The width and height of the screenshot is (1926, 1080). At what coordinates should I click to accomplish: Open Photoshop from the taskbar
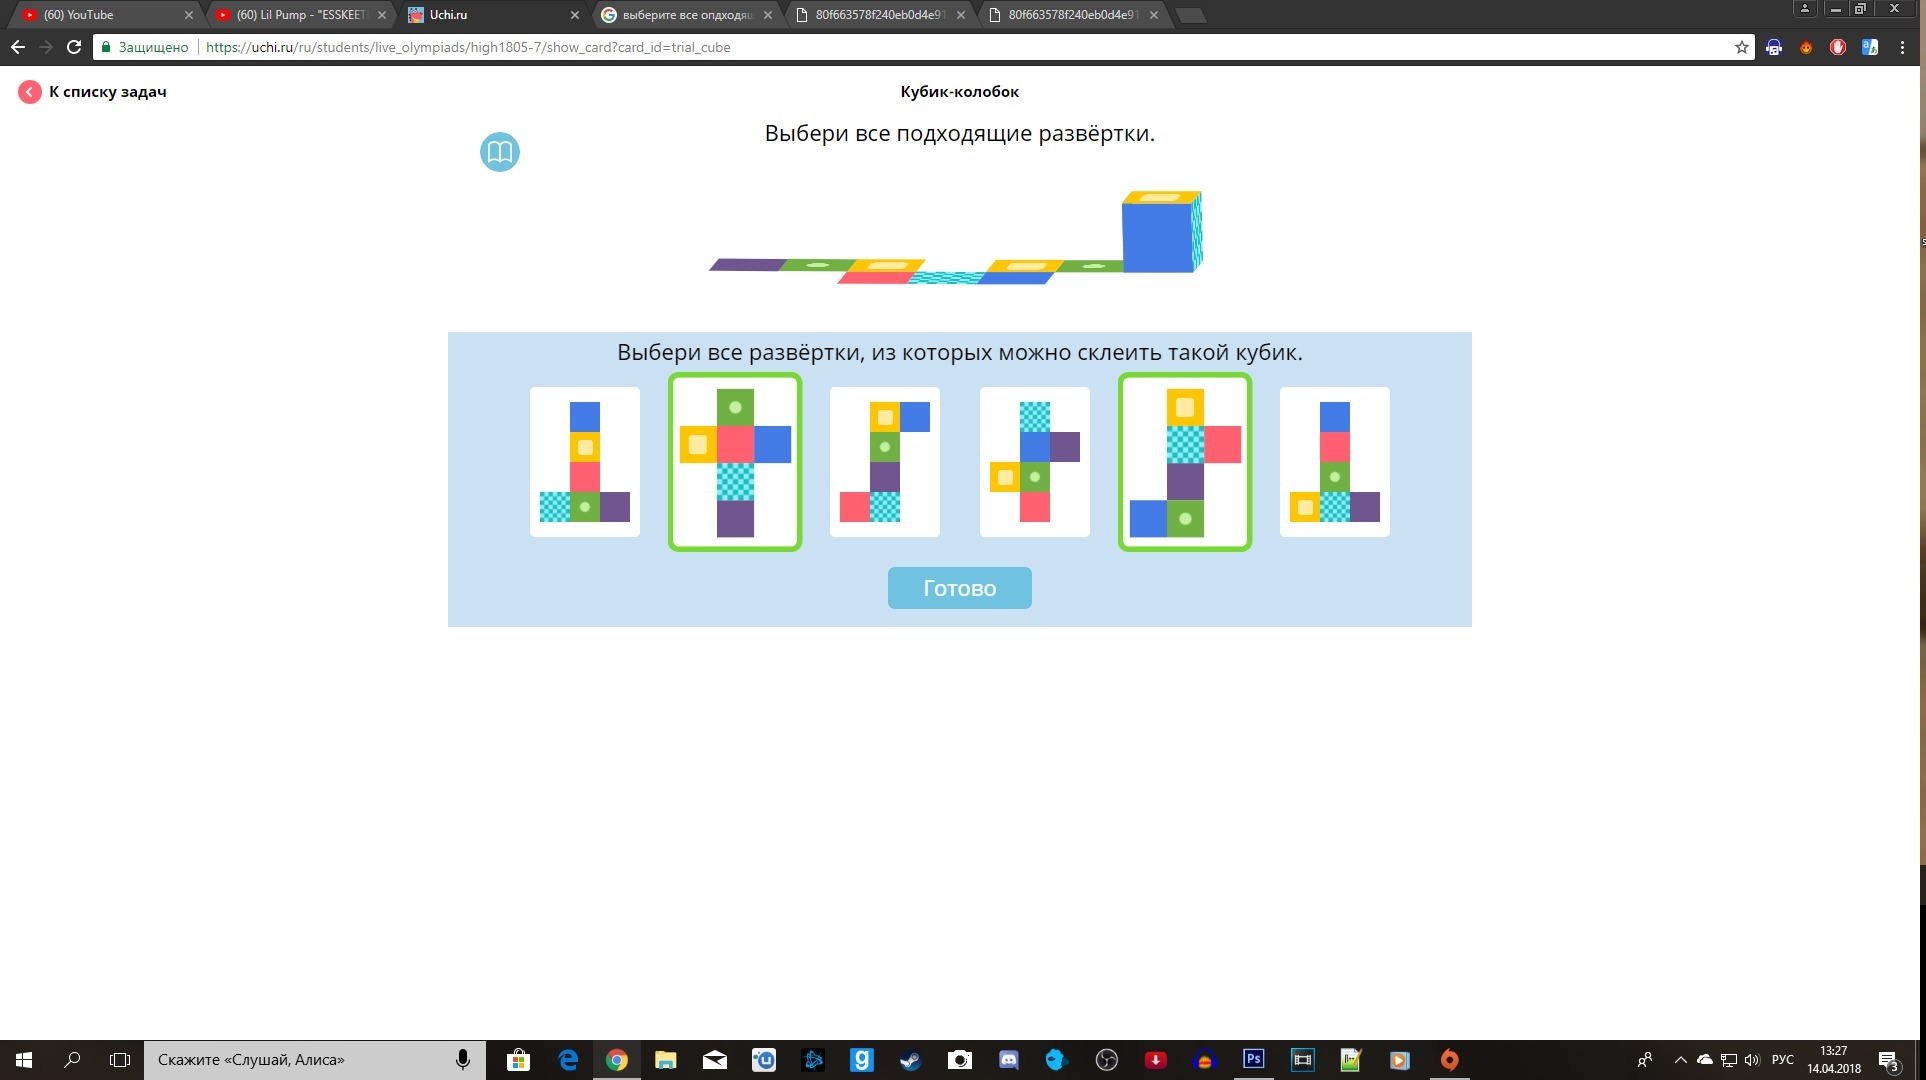(1253, 1060)
